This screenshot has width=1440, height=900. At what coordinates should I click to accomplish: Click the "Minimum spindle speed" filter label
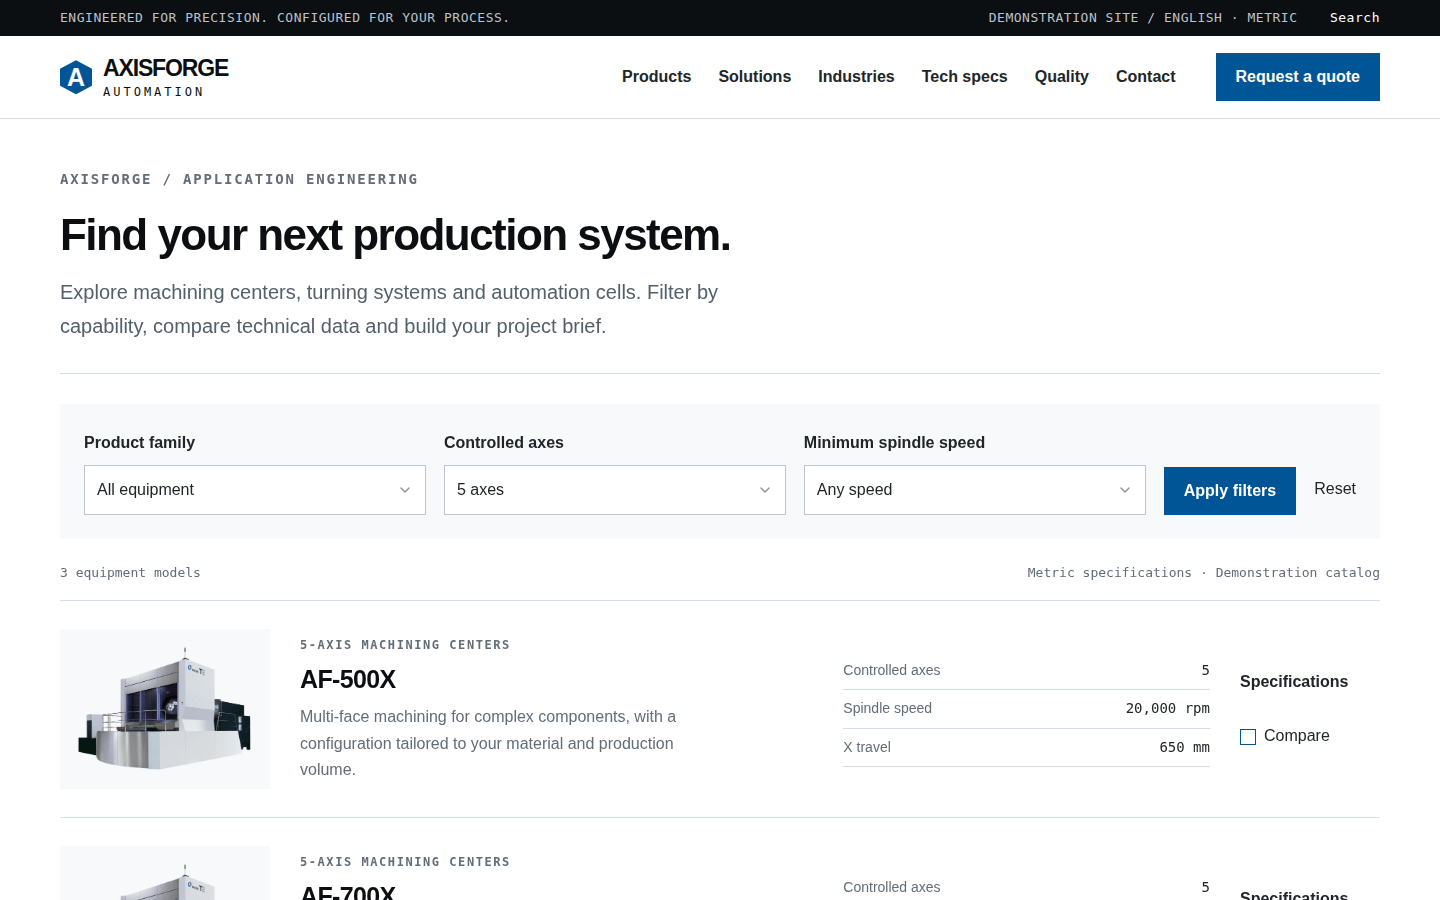(894, 443)
